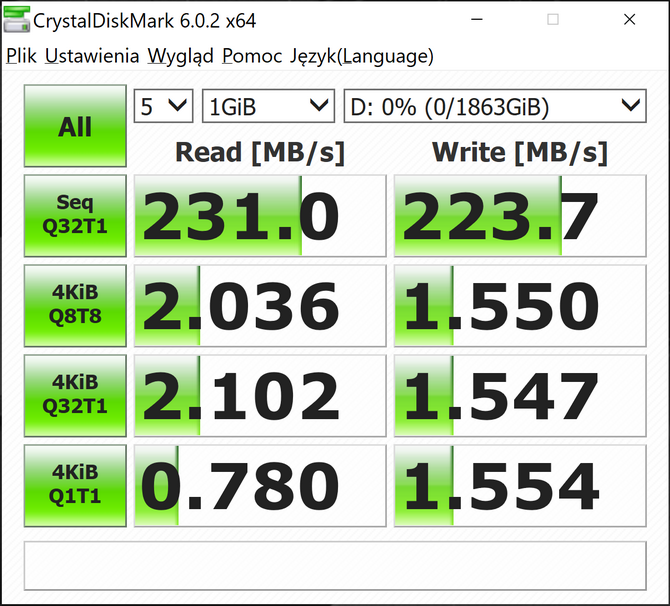Click the 4KiB Q1T1 read value 0.780

pyautogui.click(x=260, y=486)
